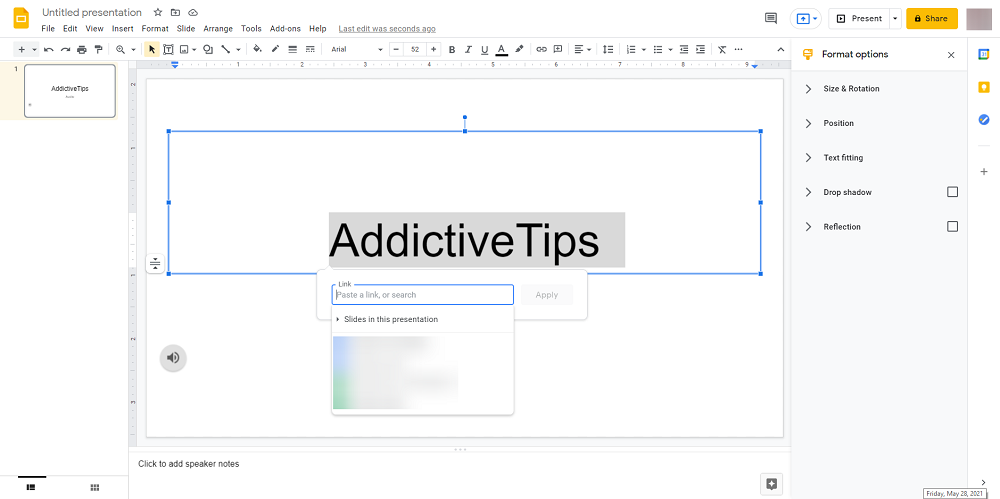Click the Paste a link search field
Screen dimensions: 1000x499
tap(422, 295)
